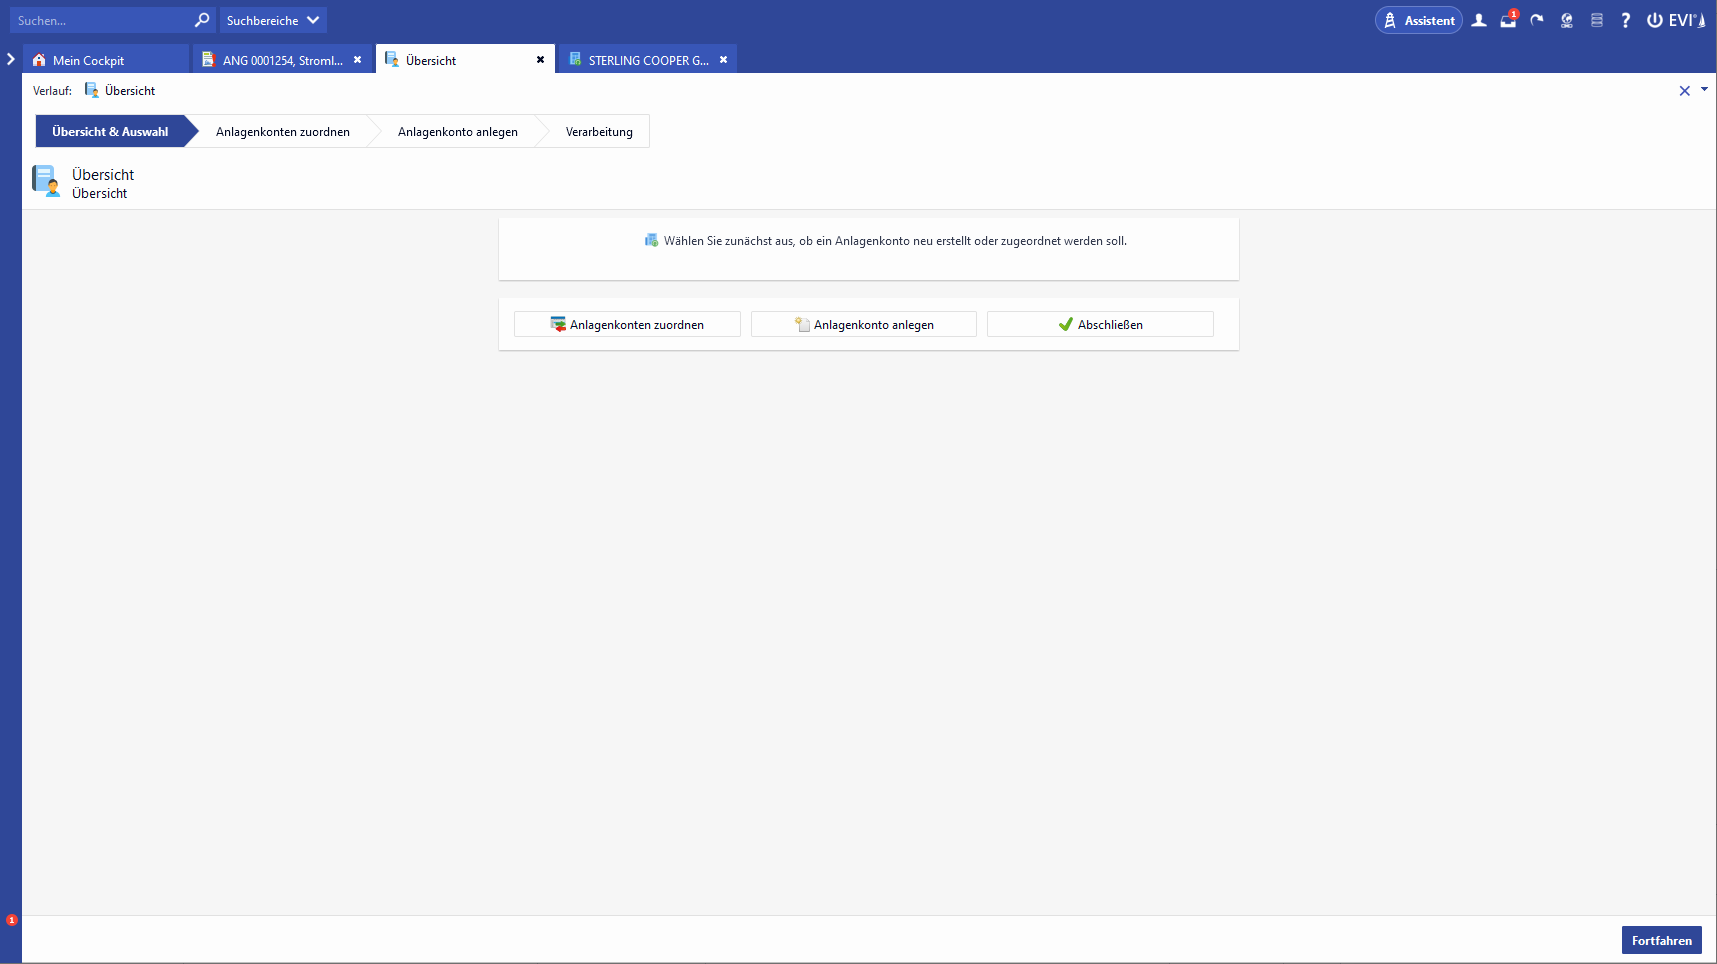Click the redo arrow icon in header
This screenshot has width=1717, height=964.
coord(1537,20)
